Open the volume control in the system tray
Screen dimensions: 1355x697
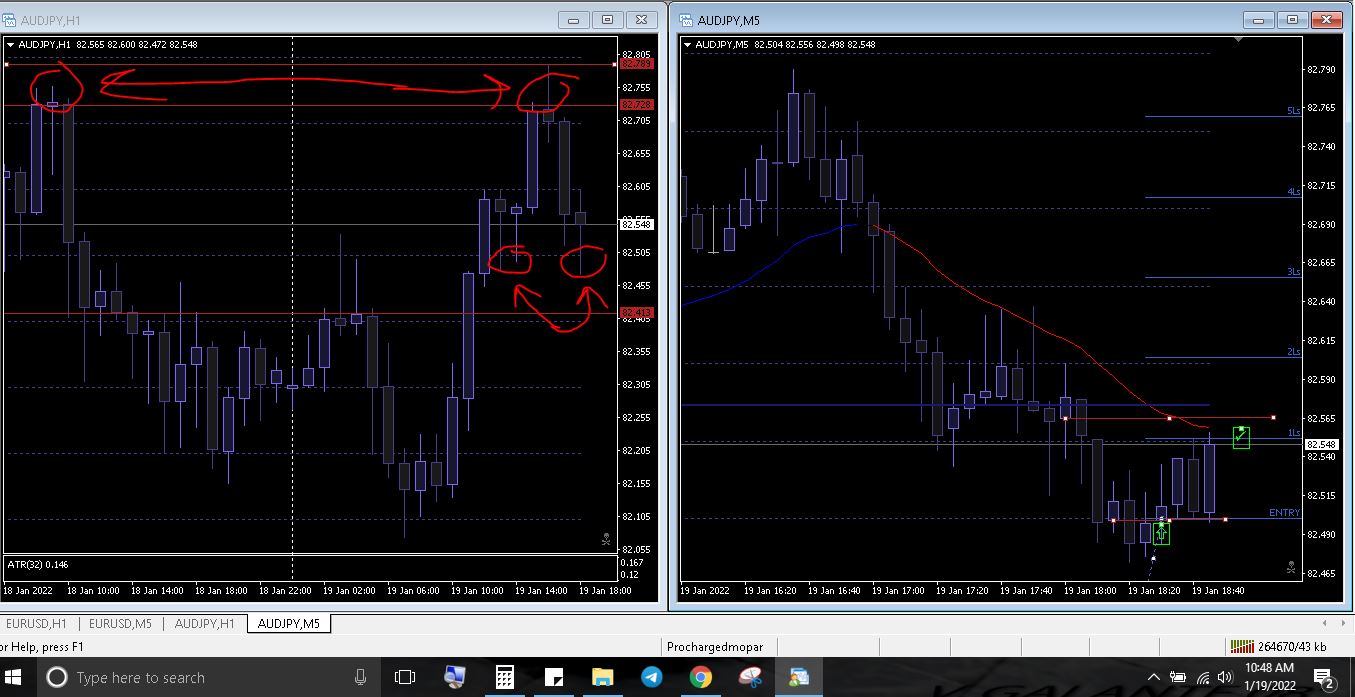(x=1225, y=677)
